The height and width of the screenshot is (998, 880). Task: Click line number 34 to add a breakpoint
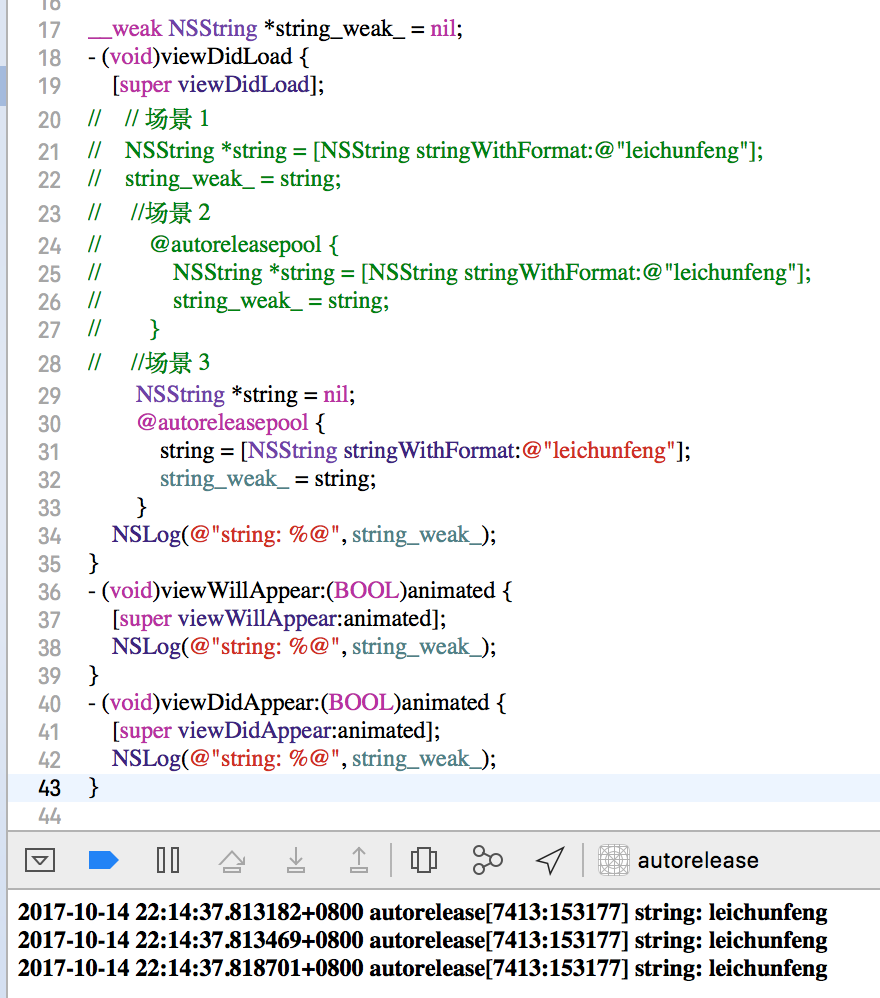[x=50, y=536]
